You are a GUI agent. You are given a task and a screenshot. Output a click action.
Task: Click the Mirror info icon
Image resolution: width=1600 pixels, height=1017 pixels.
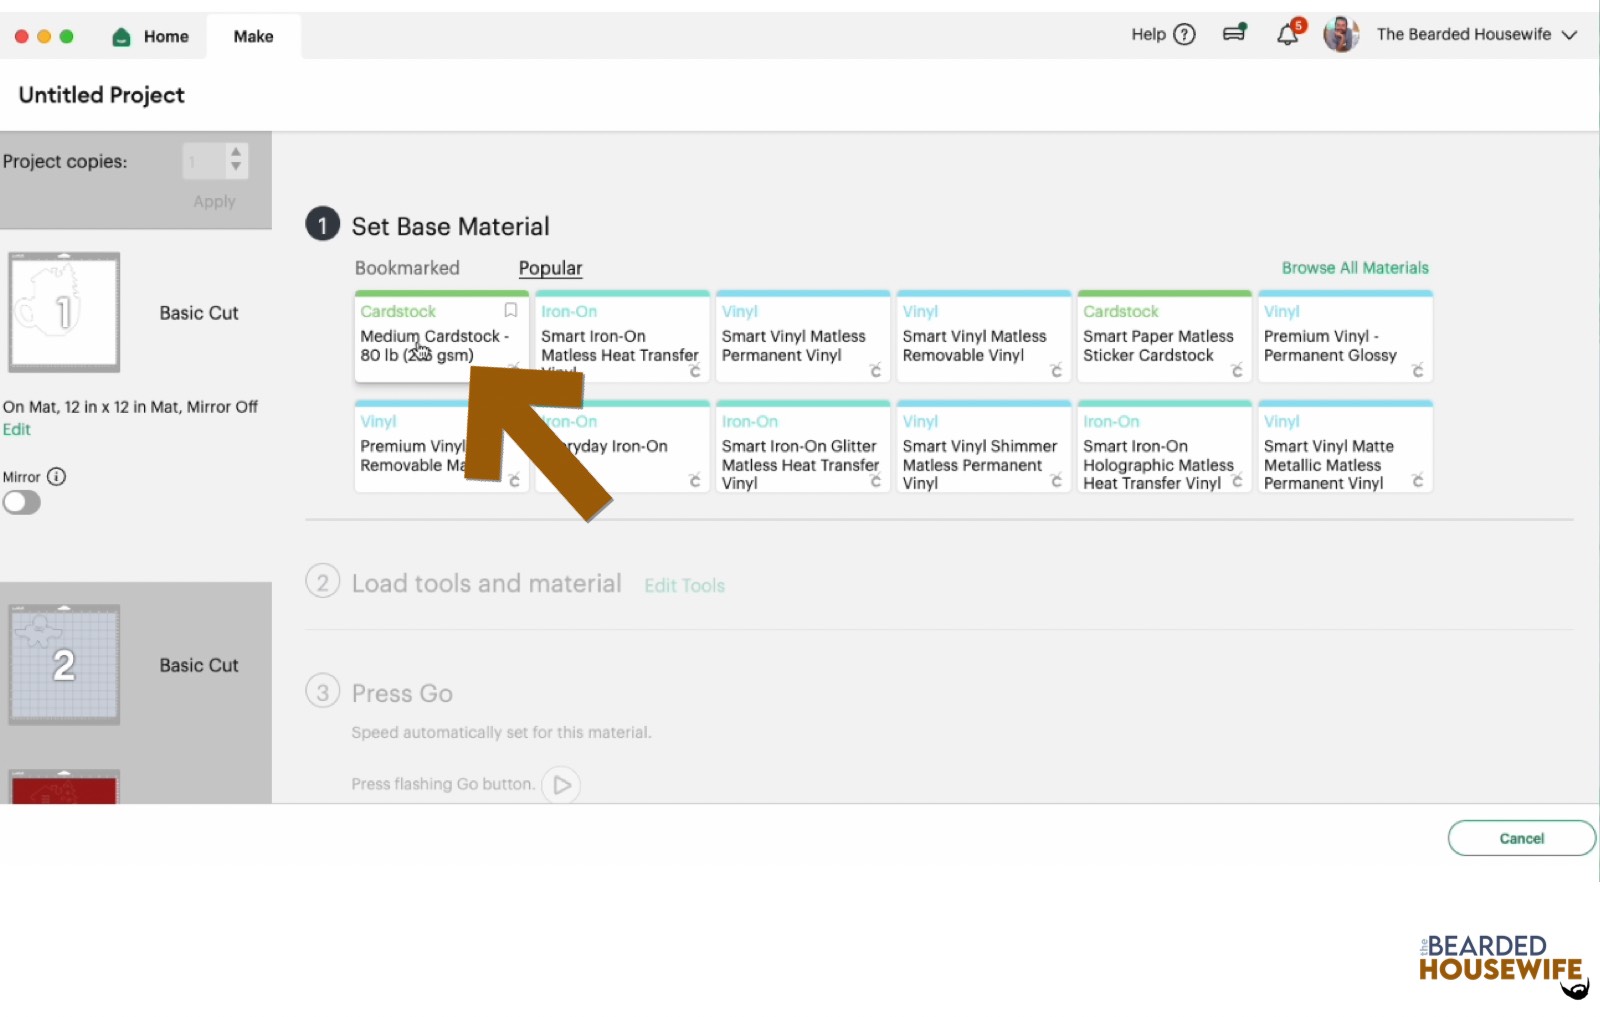(57, 477)
